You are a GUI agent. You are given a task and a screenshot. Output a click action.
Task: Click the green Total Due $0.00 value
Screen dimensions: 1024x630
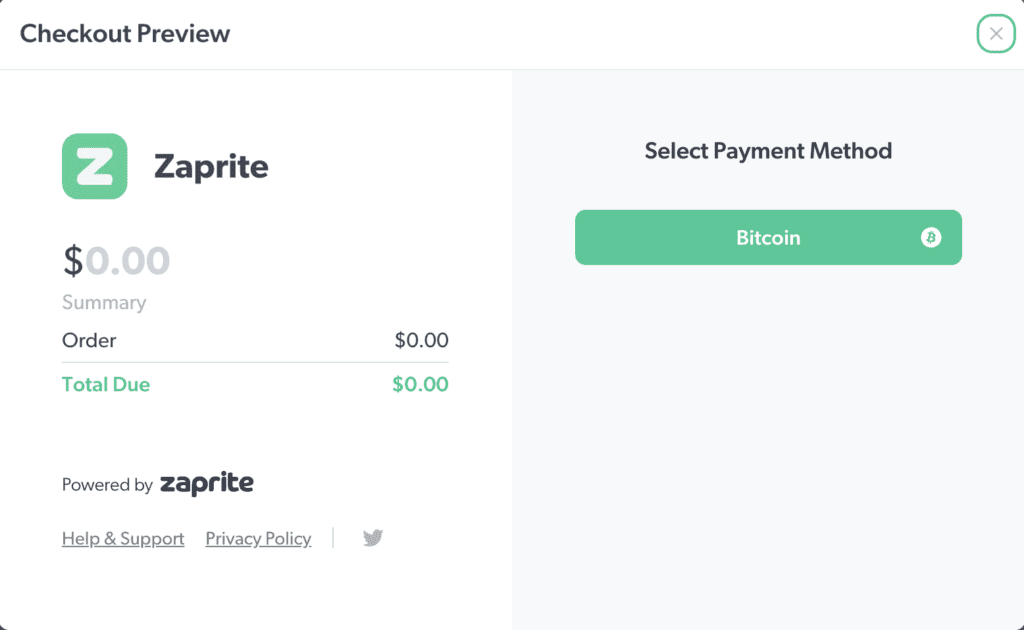(420, 384)
